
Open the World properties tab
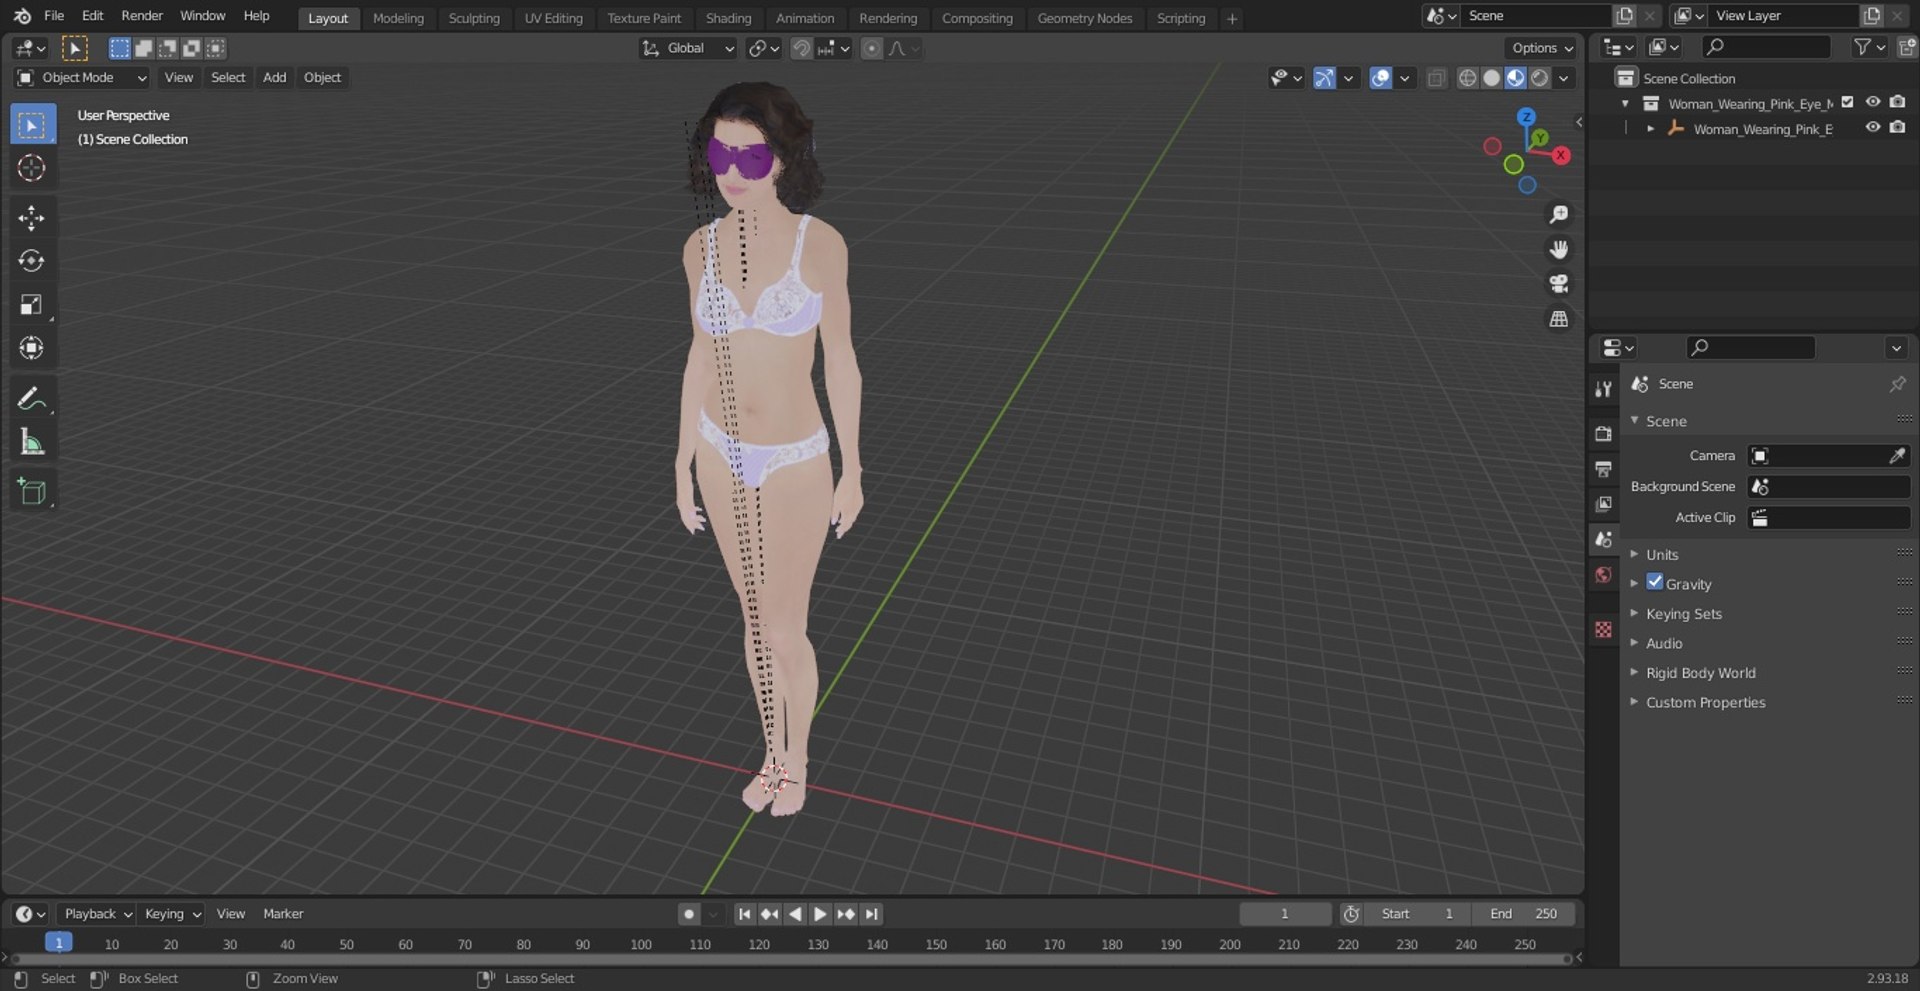(x=1604, y=575)
